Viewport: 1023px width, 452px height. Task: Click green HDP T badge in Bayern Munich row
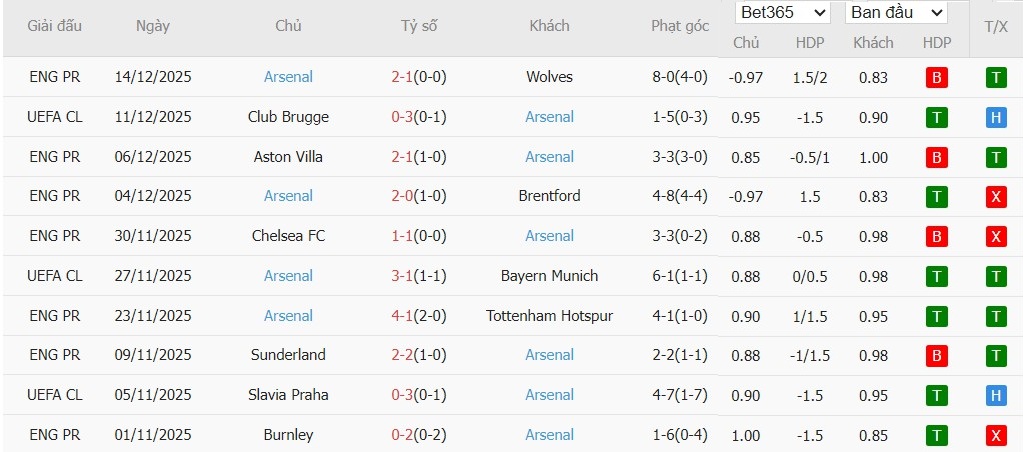[937, 277]
